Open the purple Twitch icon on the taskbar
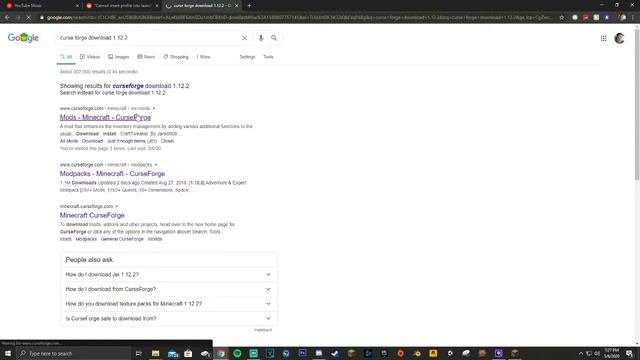This screenshot has height=360, width=640. tap(498, 353)
